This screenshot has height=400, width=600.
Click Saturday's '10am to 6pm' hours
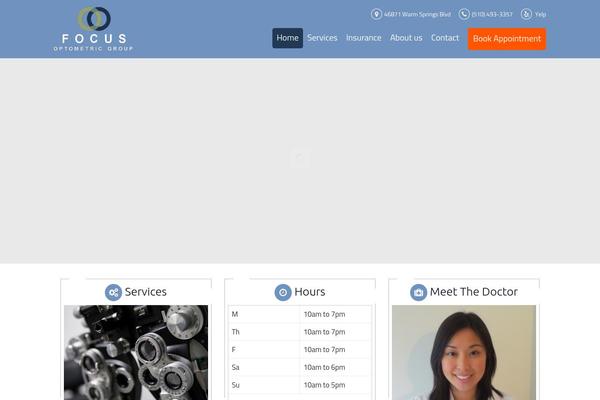click(x=324, y=367)
